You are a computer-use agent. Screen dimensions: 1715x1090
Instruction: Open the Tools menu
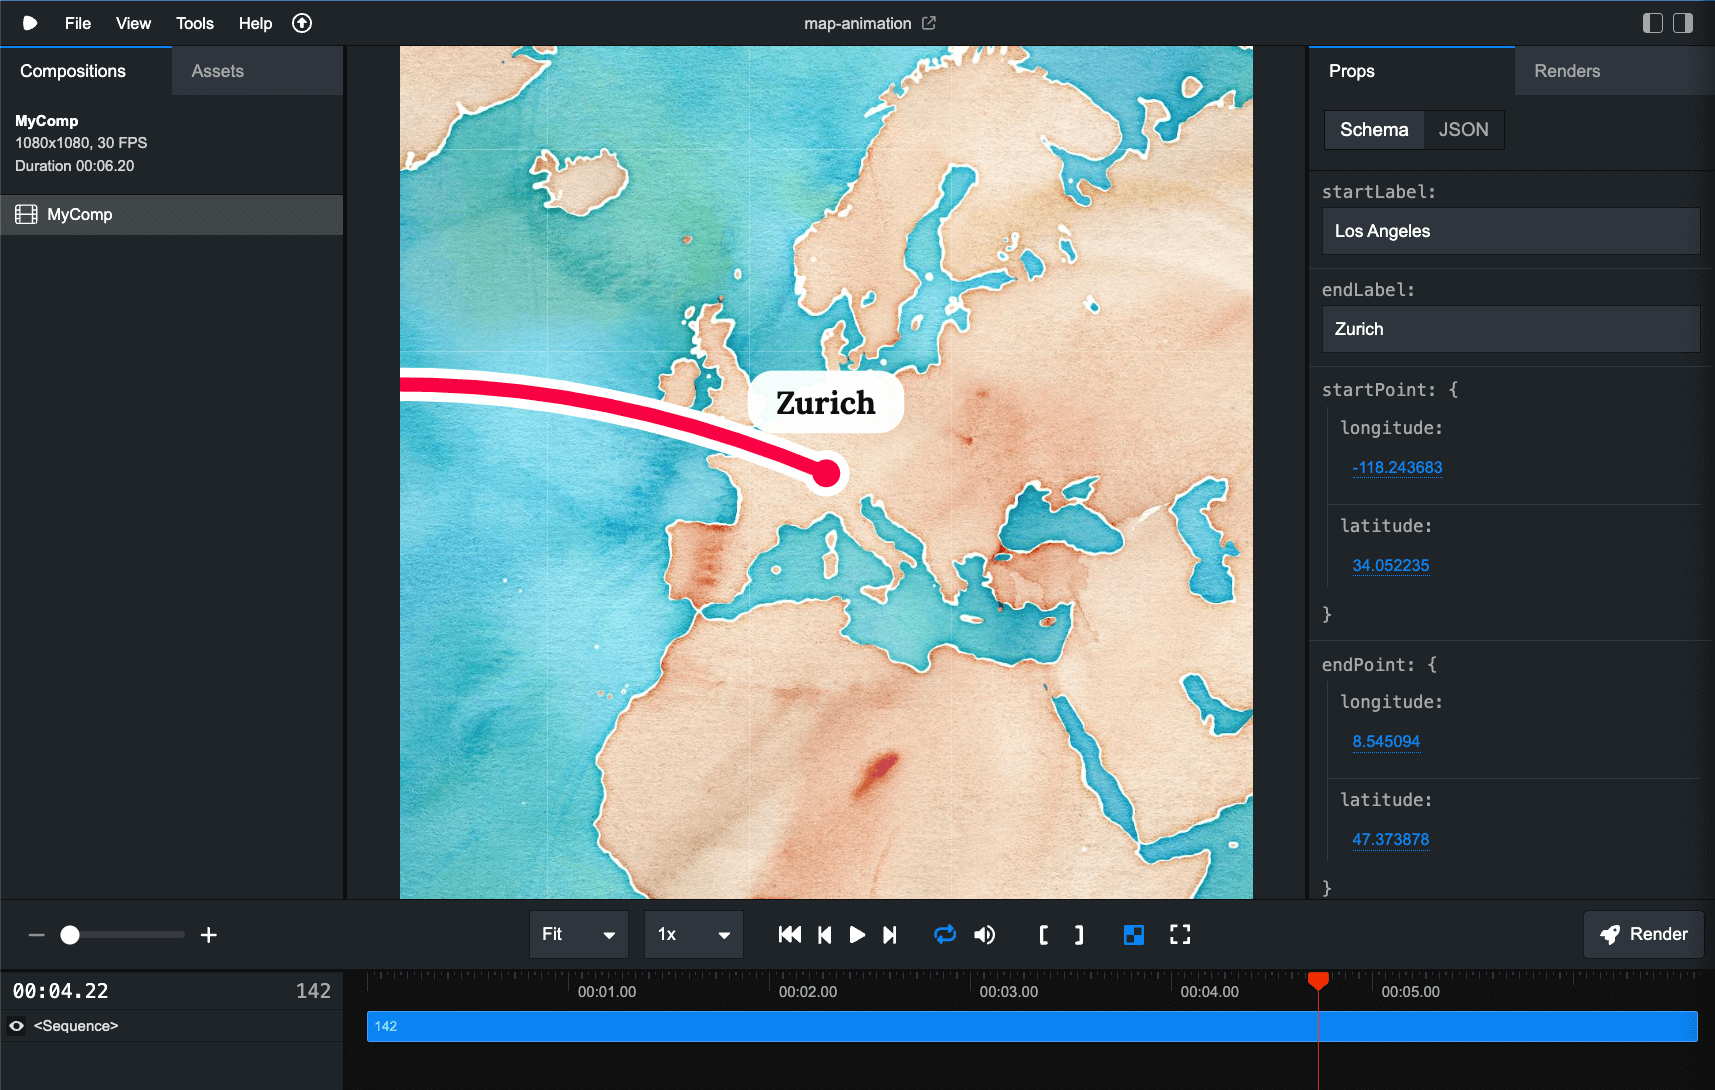[x=194, y=23]
